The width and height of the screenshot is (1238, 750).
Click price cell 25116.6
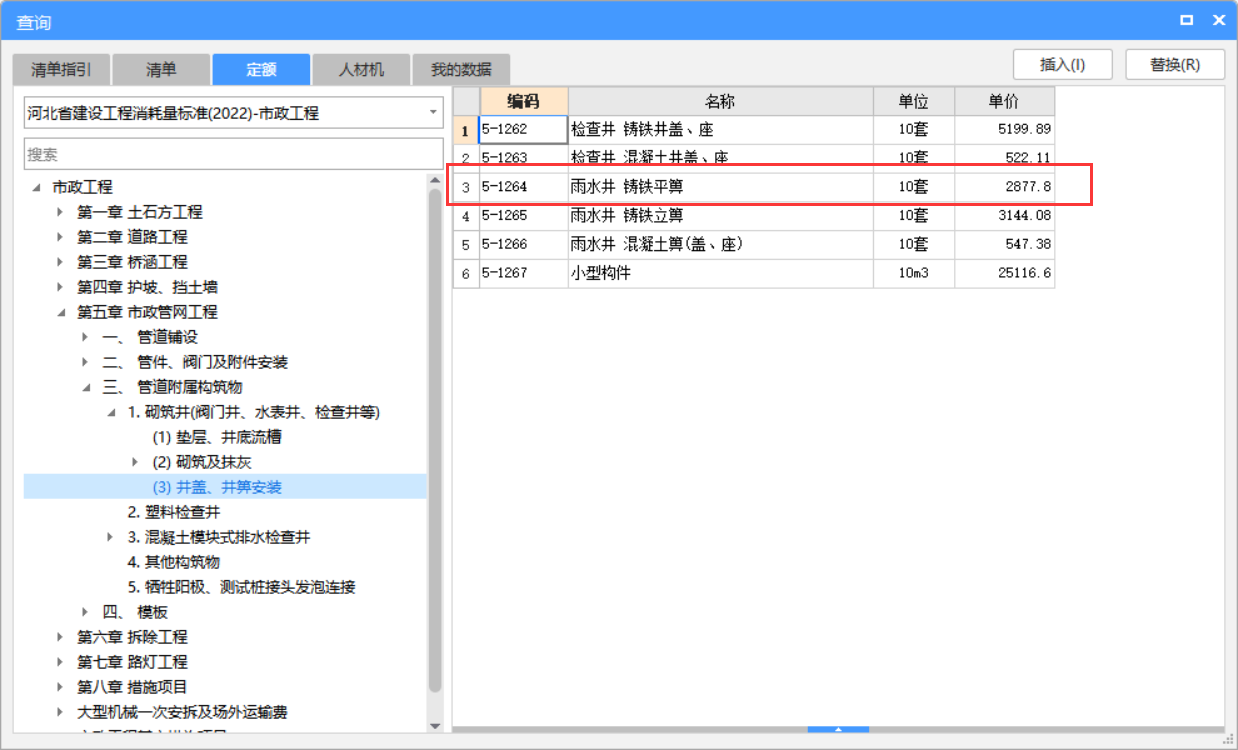click(1004, 273)
